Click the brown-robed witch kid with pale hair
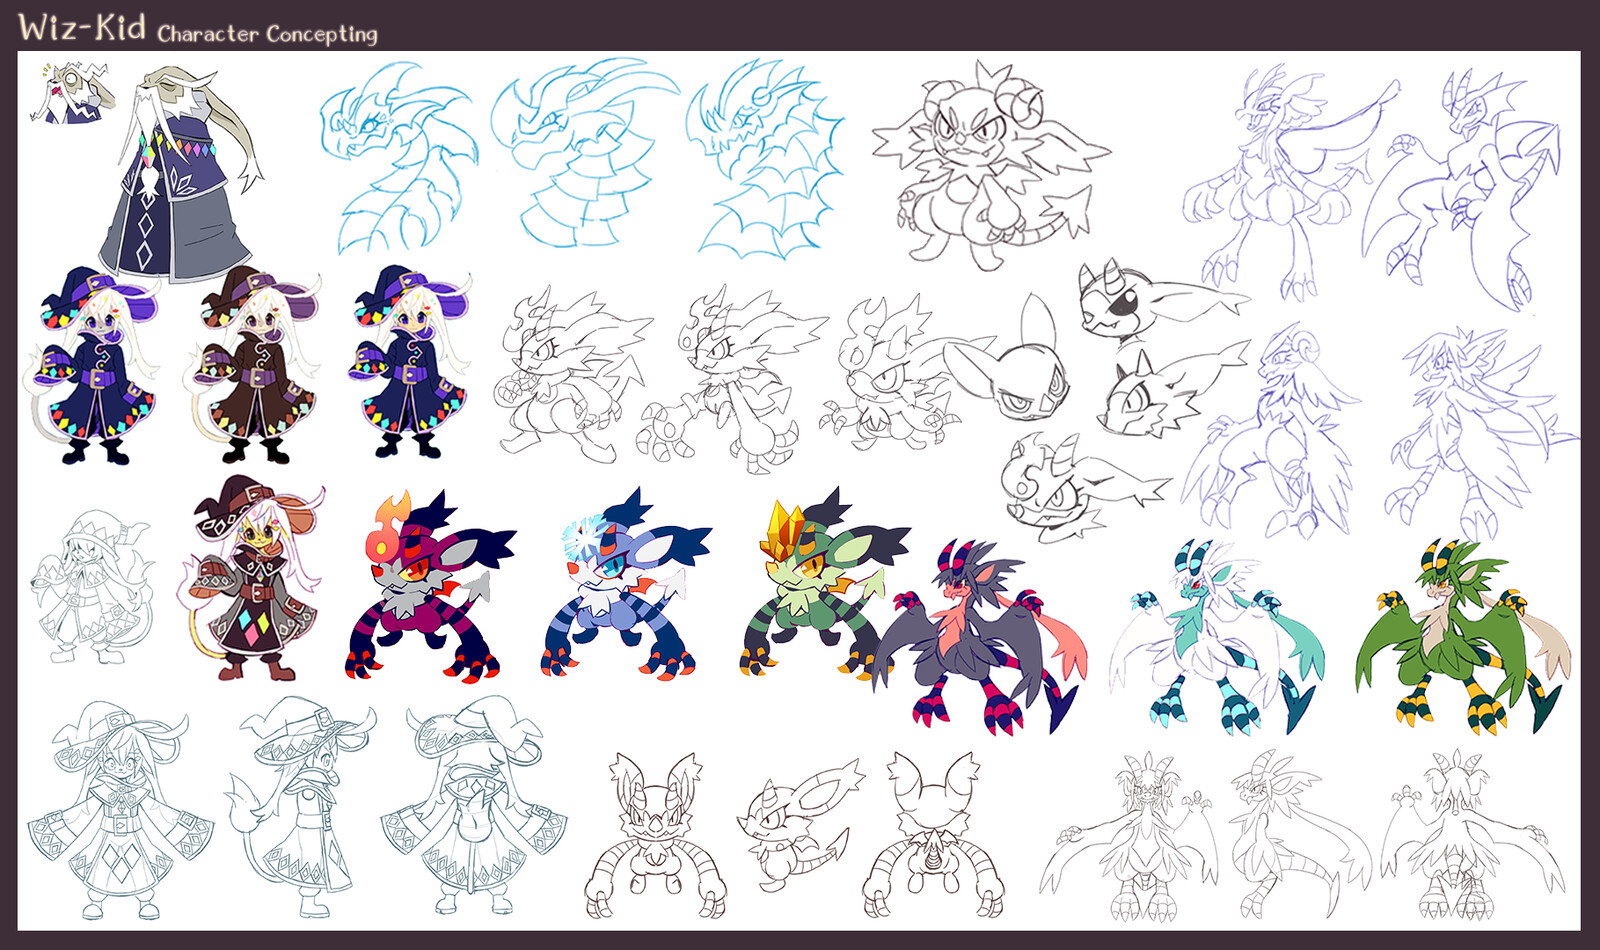Screen dimensions: 1600x950 (255, 364)
